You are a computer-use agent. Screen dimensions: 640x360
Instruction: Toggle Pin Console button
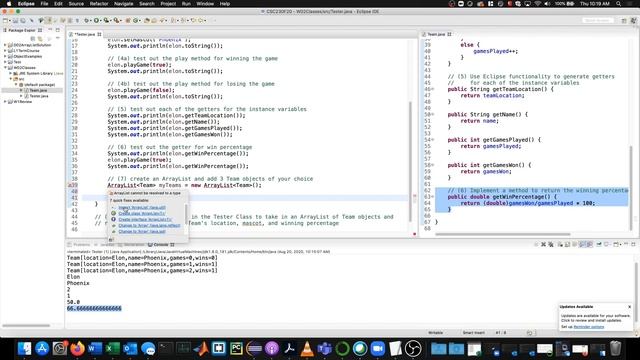point(598,244)
